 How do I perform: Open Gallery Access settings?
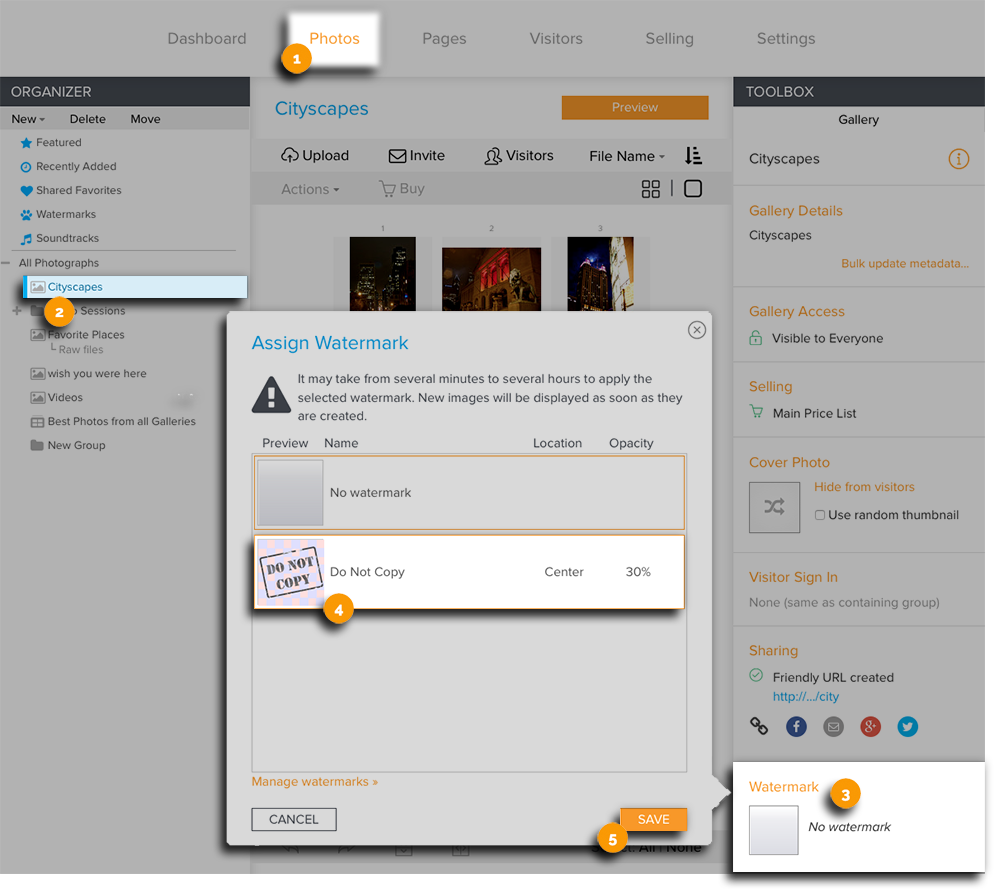pos(797,311)
